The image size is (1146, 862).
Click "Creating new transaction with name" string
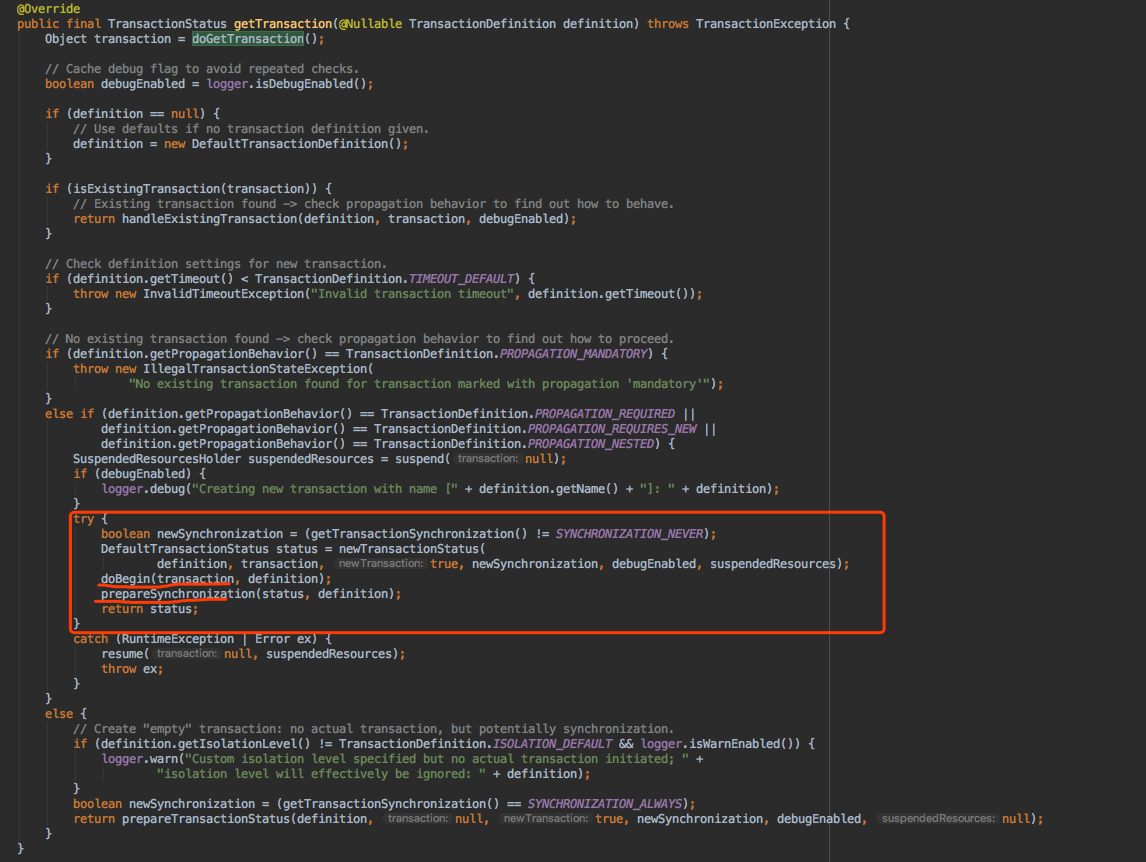pyautogui.click(x=325, y=489)
